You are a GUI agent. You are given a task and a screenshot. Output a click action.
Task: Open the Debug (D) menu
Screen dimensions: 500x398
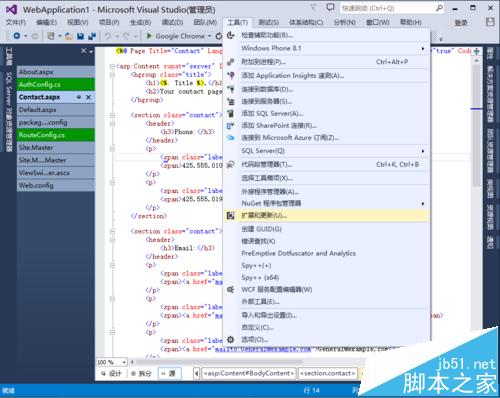point(172,22)
